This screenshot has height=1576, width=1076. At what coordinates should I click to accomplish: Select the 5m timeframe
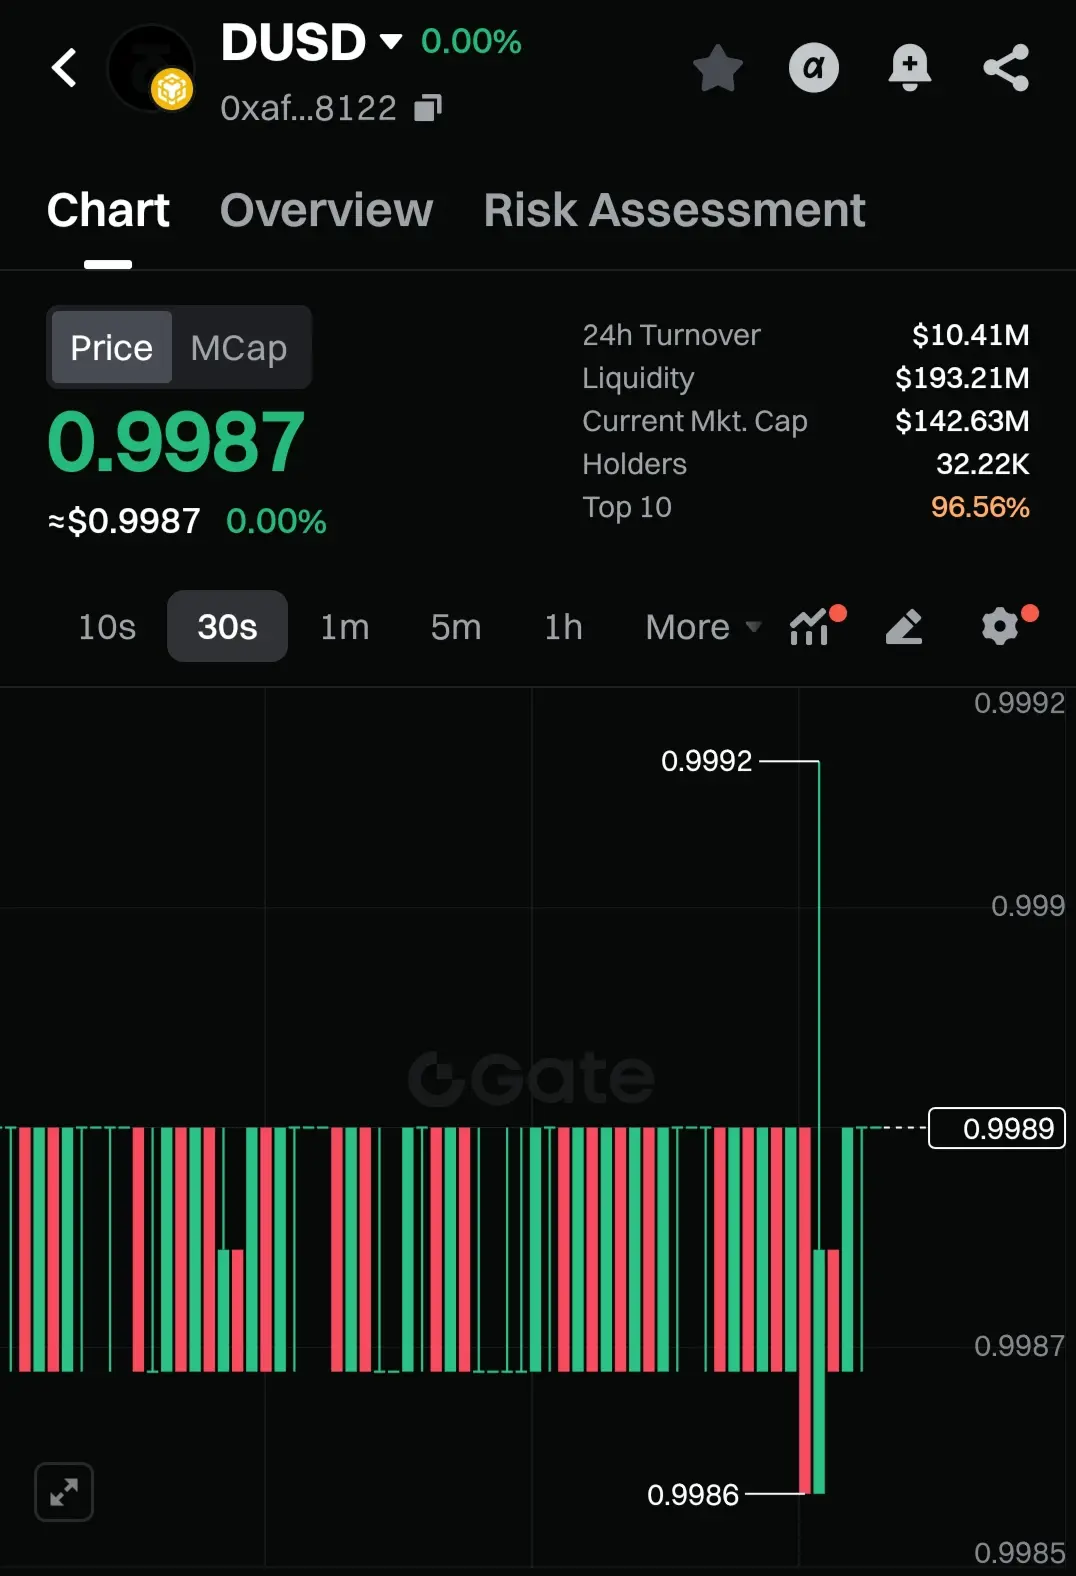[x=456, y=627]
